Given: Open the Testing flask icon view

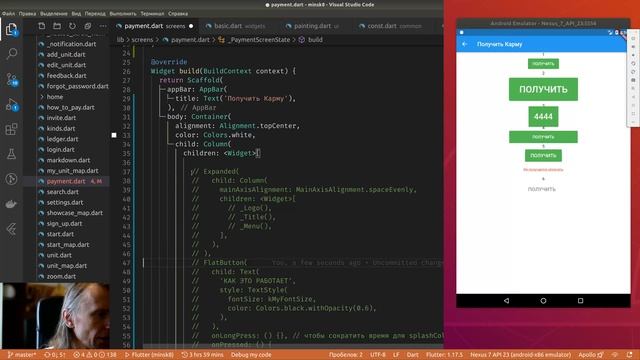Looking at the screenshot, I should pos(11,154).
